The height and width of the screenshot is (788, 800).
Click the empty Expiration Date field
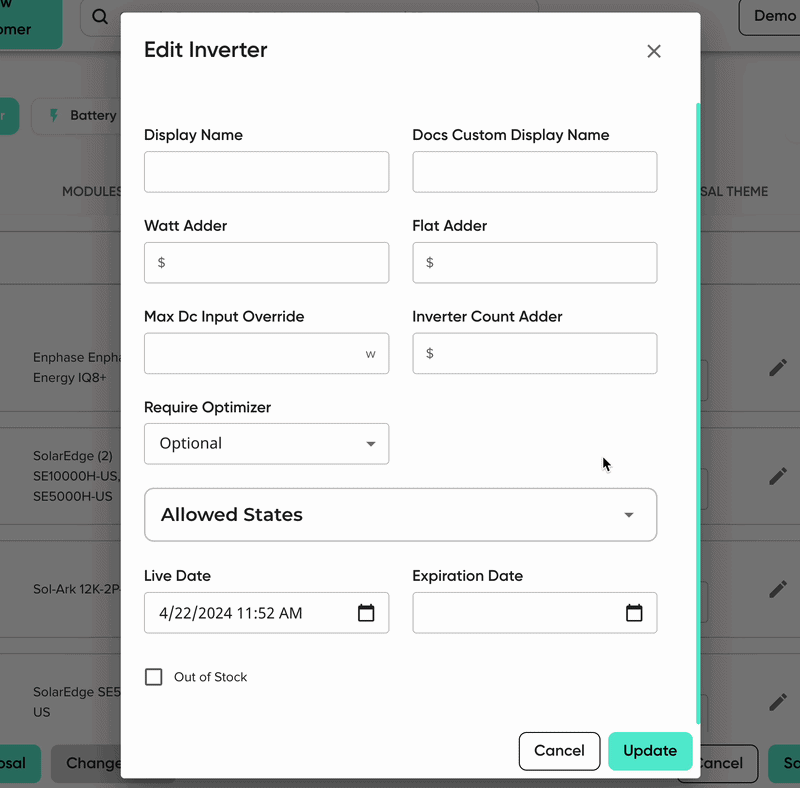(x=535, y=613)
